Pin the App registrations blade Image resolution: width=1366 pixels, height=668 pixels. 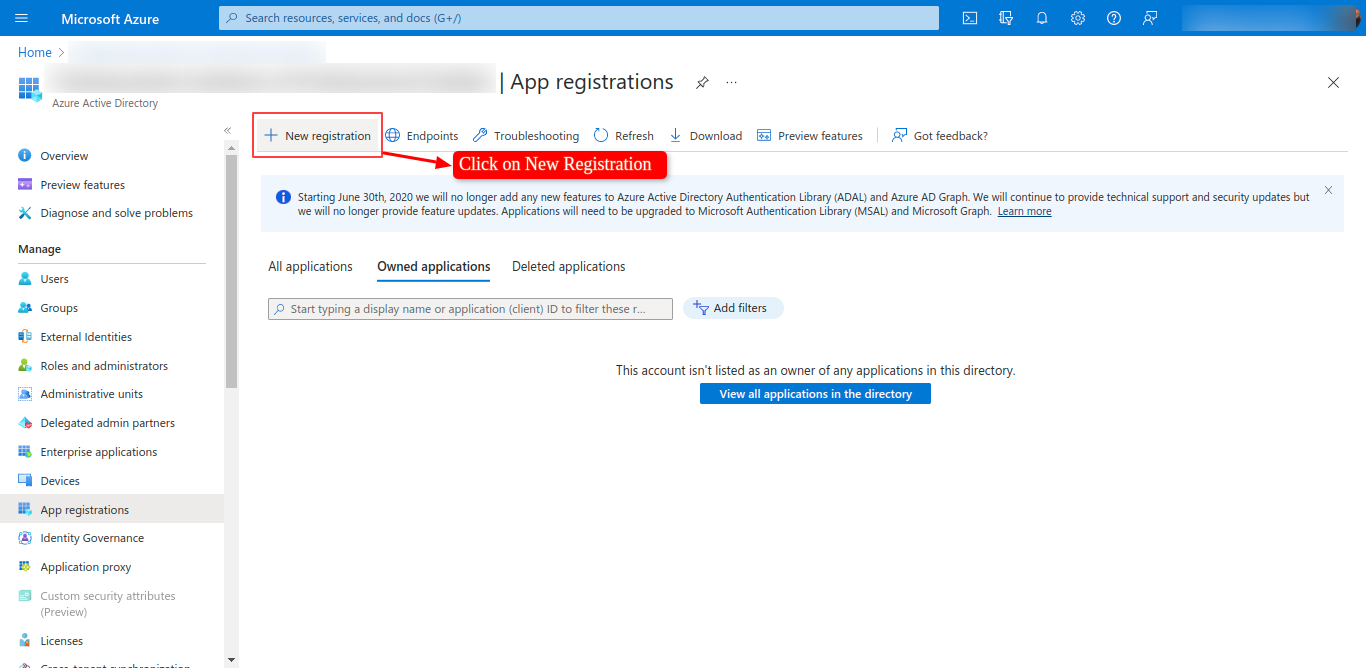(x=702, y=82)
